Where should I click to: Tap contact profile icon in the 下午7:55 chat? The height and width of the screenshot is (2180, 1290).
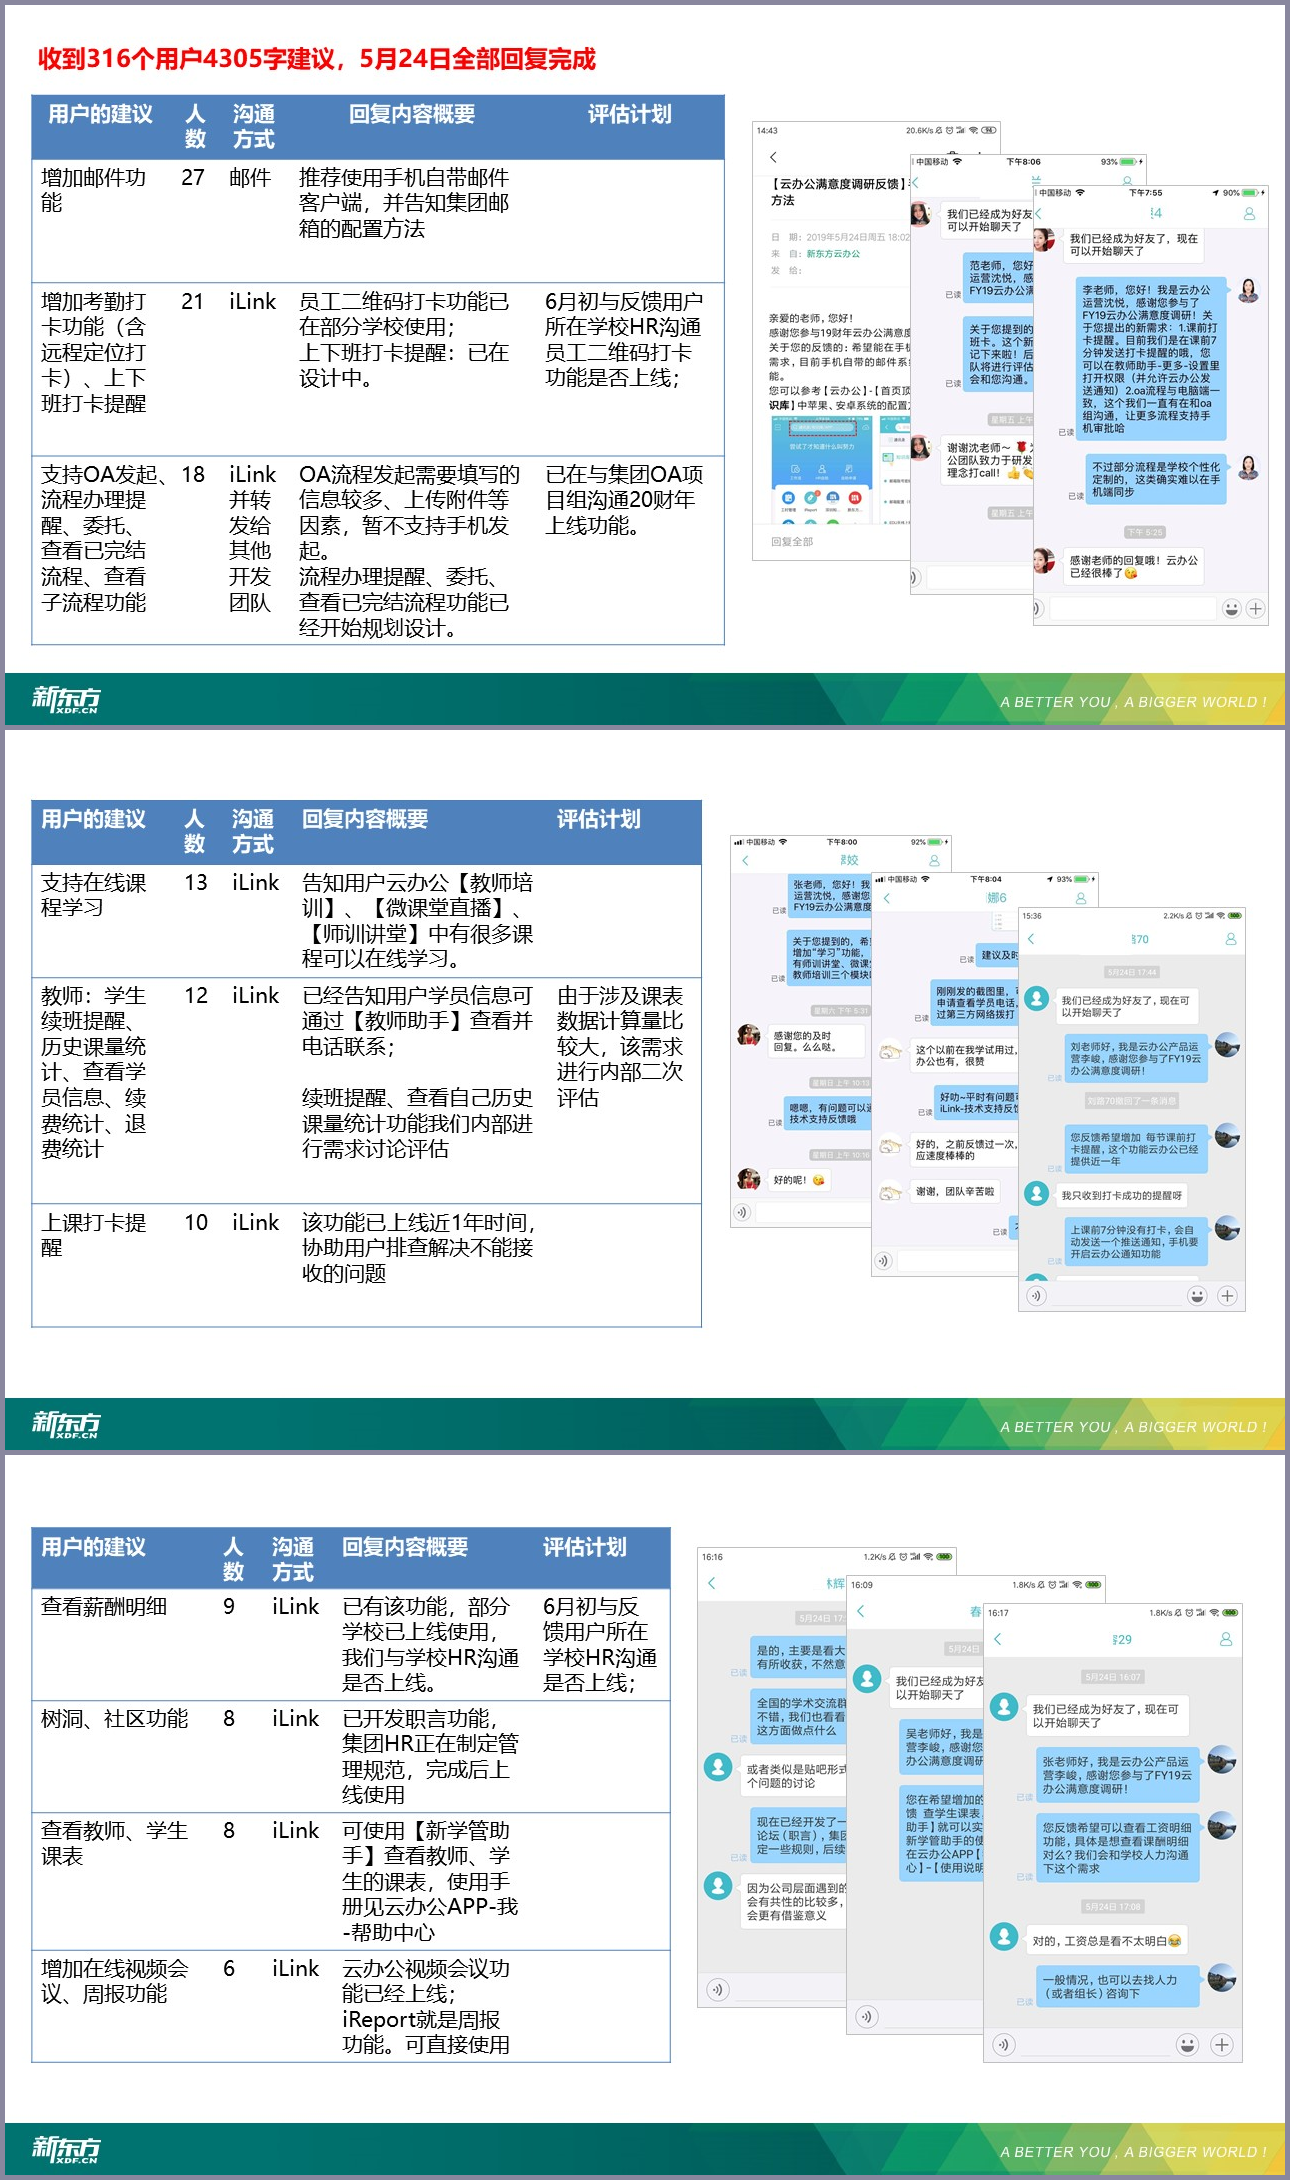point(1248,214)
